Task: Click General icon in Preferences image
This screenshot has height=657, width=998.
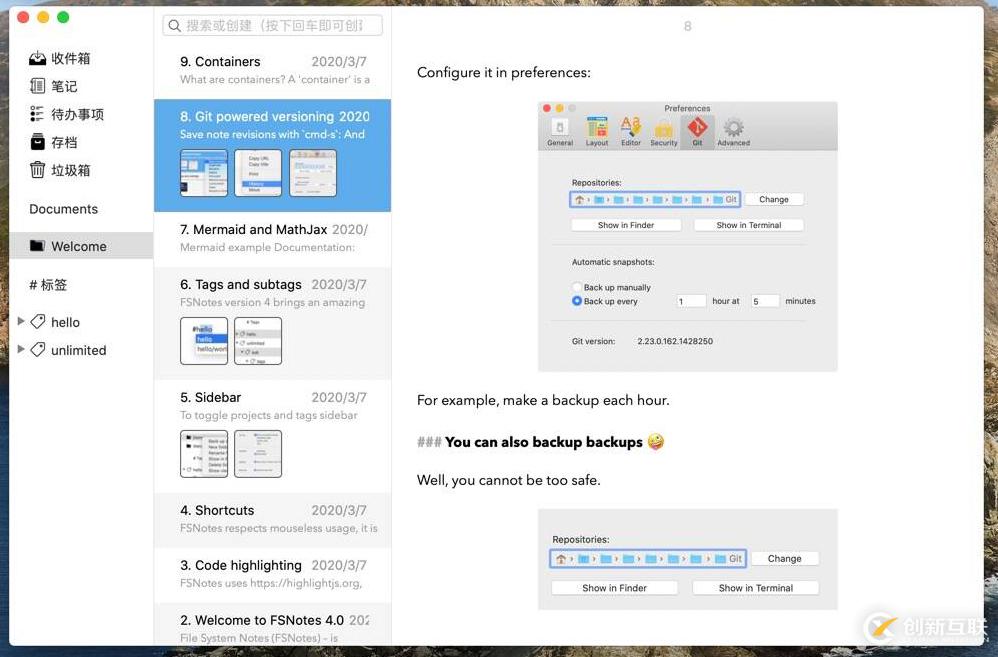Action: click(559, 127)
